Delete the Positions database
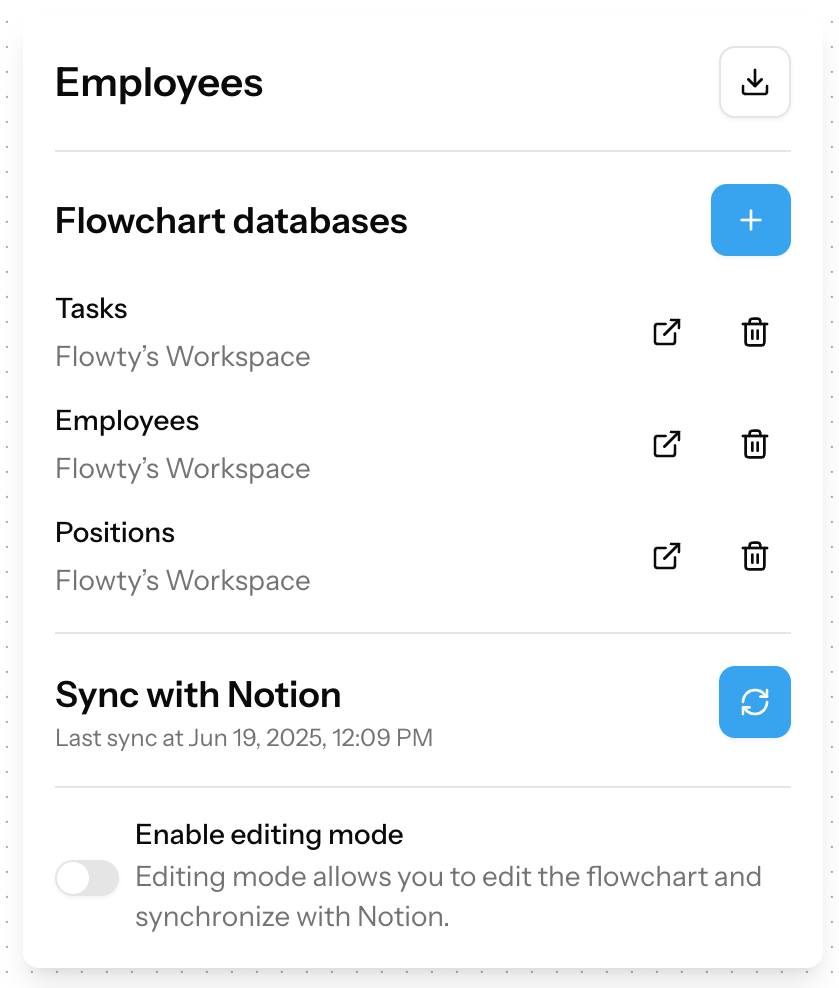 pos(755,556)
